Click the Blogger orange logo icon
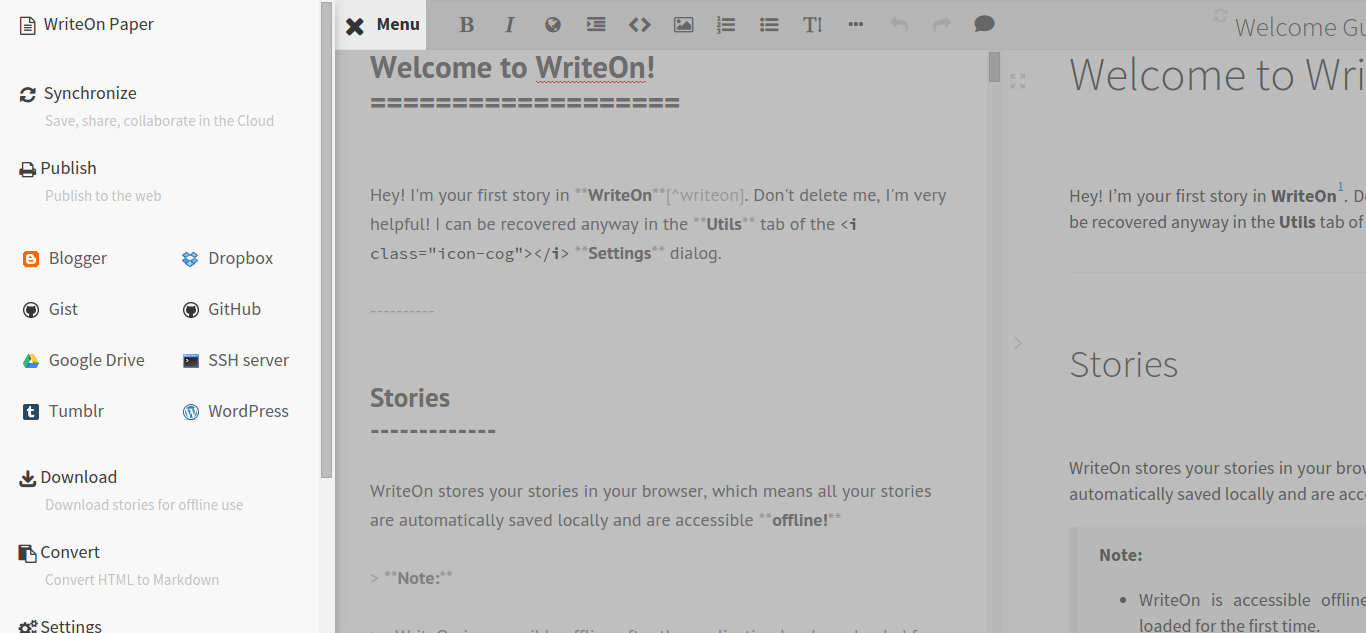Viewport: 1366px width, 633px height. (31, 259)
